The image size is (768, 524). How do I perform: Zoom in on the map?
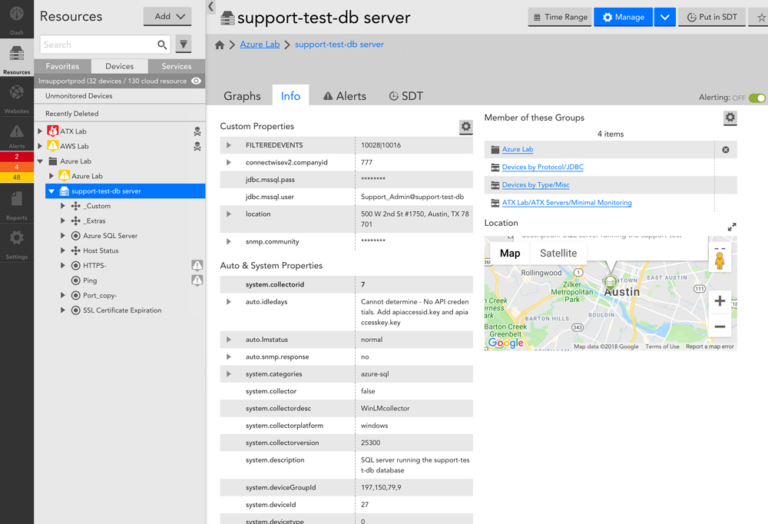tap(720, 301)
